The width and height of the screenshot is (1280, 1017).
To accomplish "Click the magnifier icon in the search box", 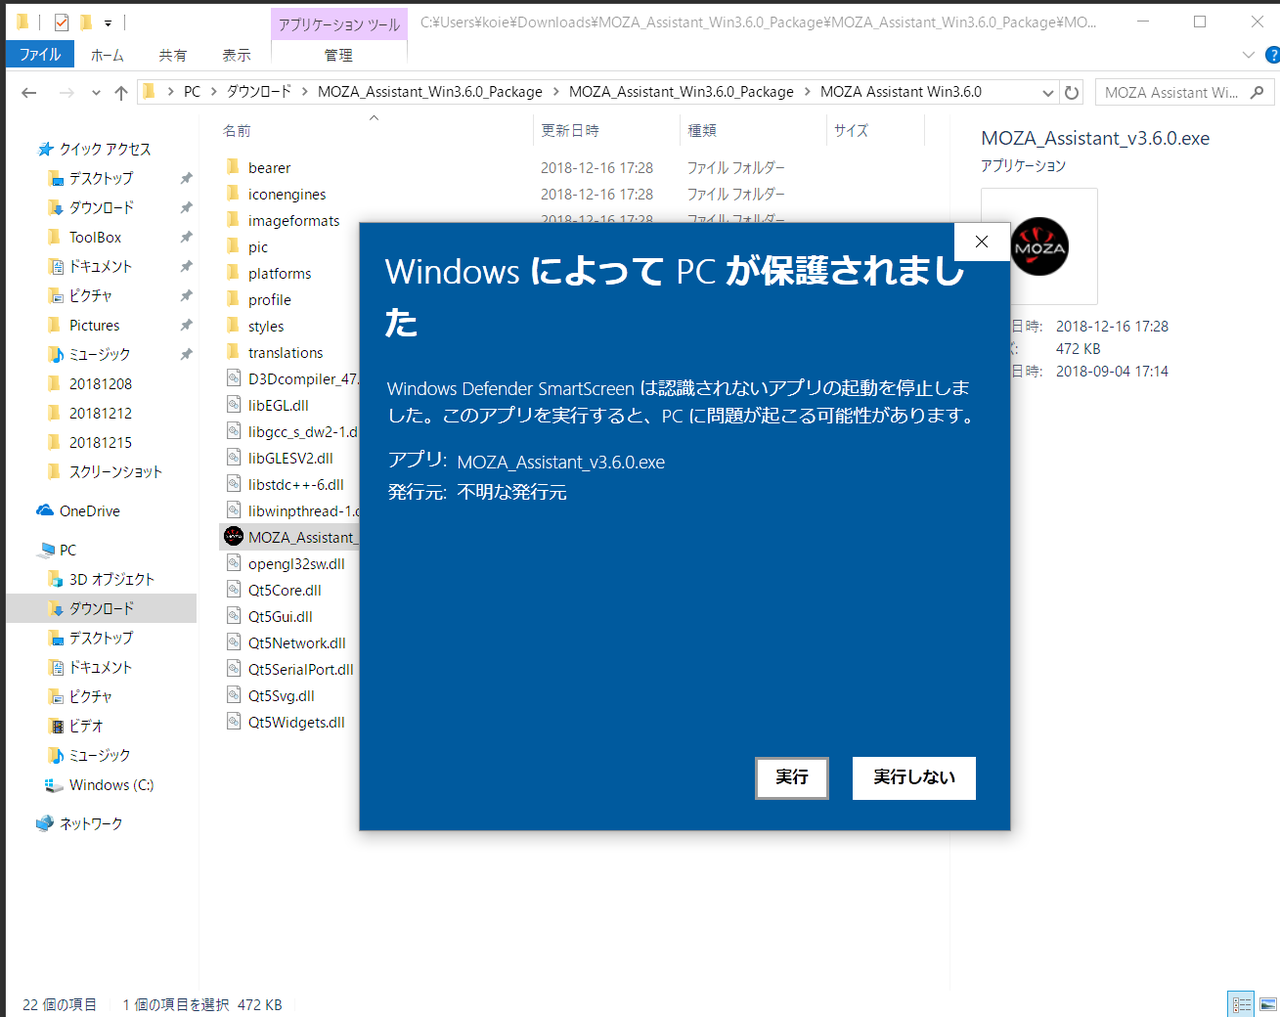I will click(1257, 92).
